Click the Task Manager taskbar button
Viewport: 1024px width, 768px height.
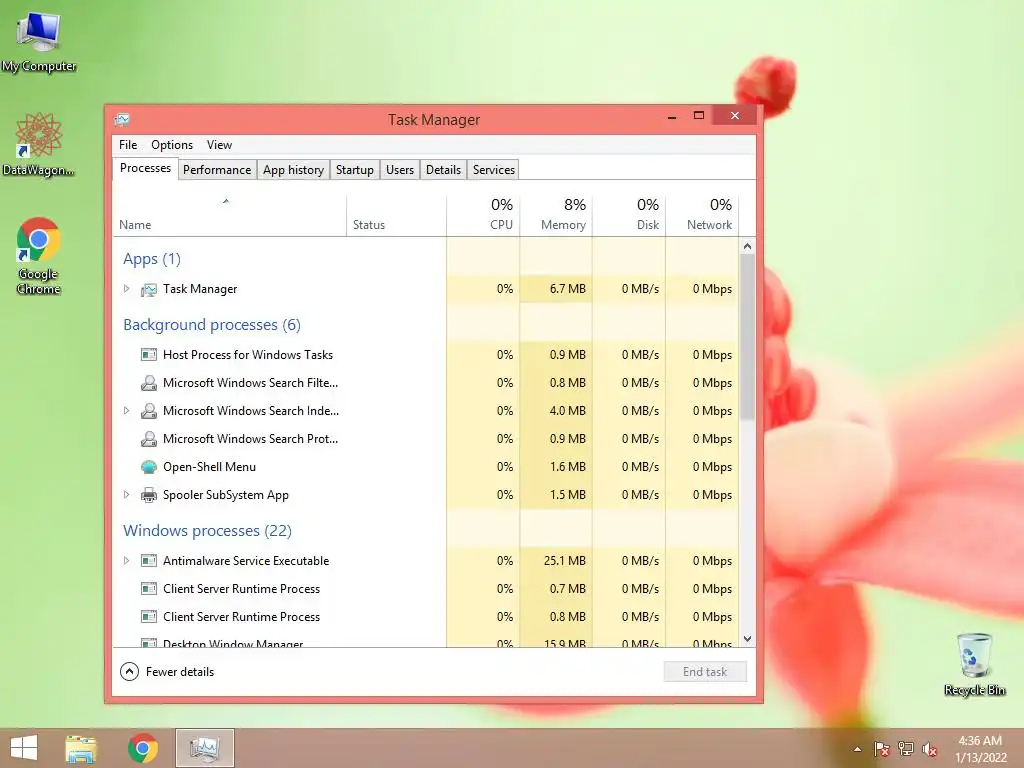204,748
